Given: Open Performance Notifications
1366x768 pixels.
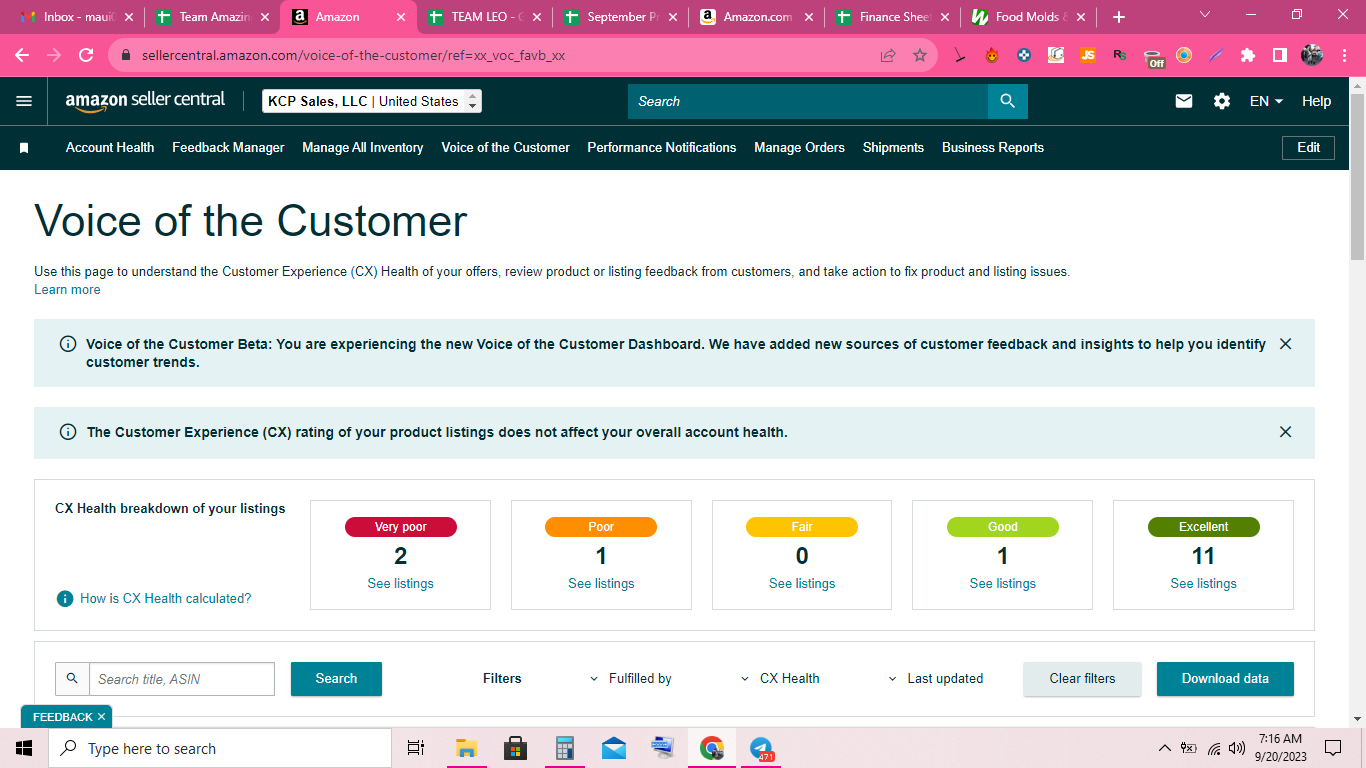Looking at the screenshot, I should (662, 148).
